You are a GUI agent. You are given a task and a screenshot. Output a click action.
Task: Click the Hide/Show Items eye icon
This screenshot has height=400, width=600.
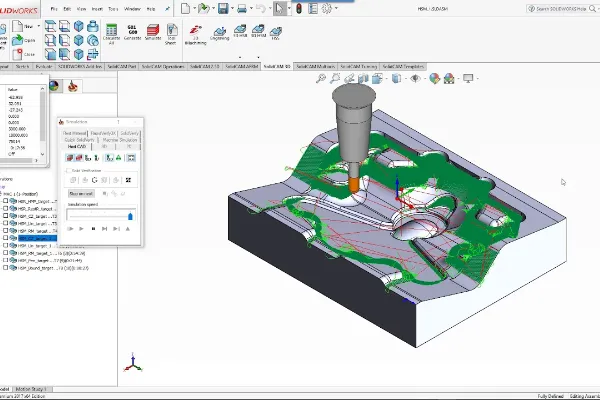click(x=415, y=78)
